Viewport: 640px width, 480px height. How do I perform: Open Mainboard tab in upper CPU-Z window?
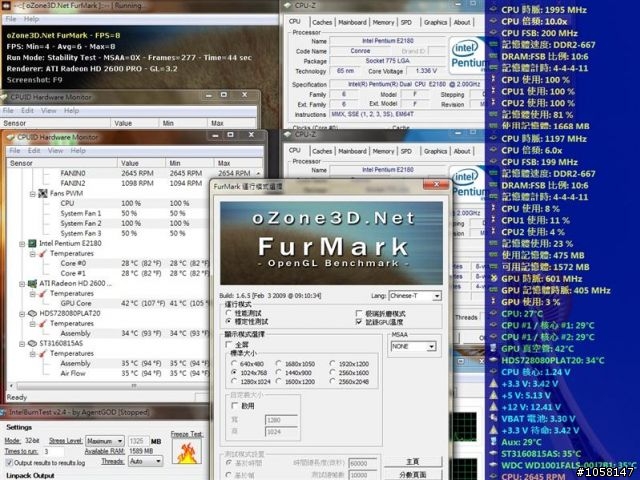(352, 22)
